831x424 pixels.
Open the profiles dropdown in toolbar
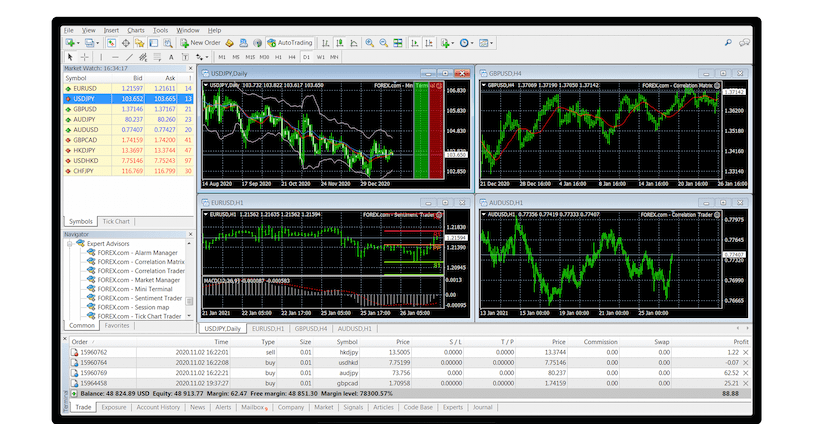tap(99, 43)
